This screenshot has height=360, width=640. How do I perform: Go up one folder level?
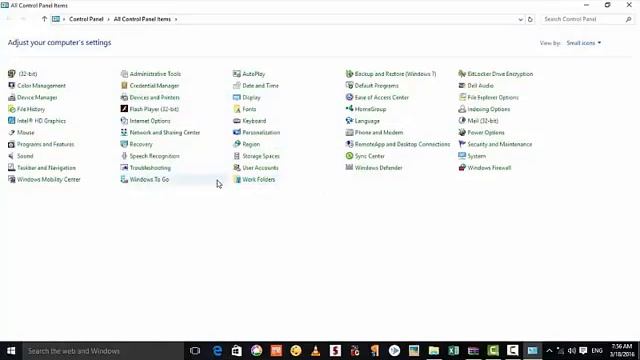44,19
